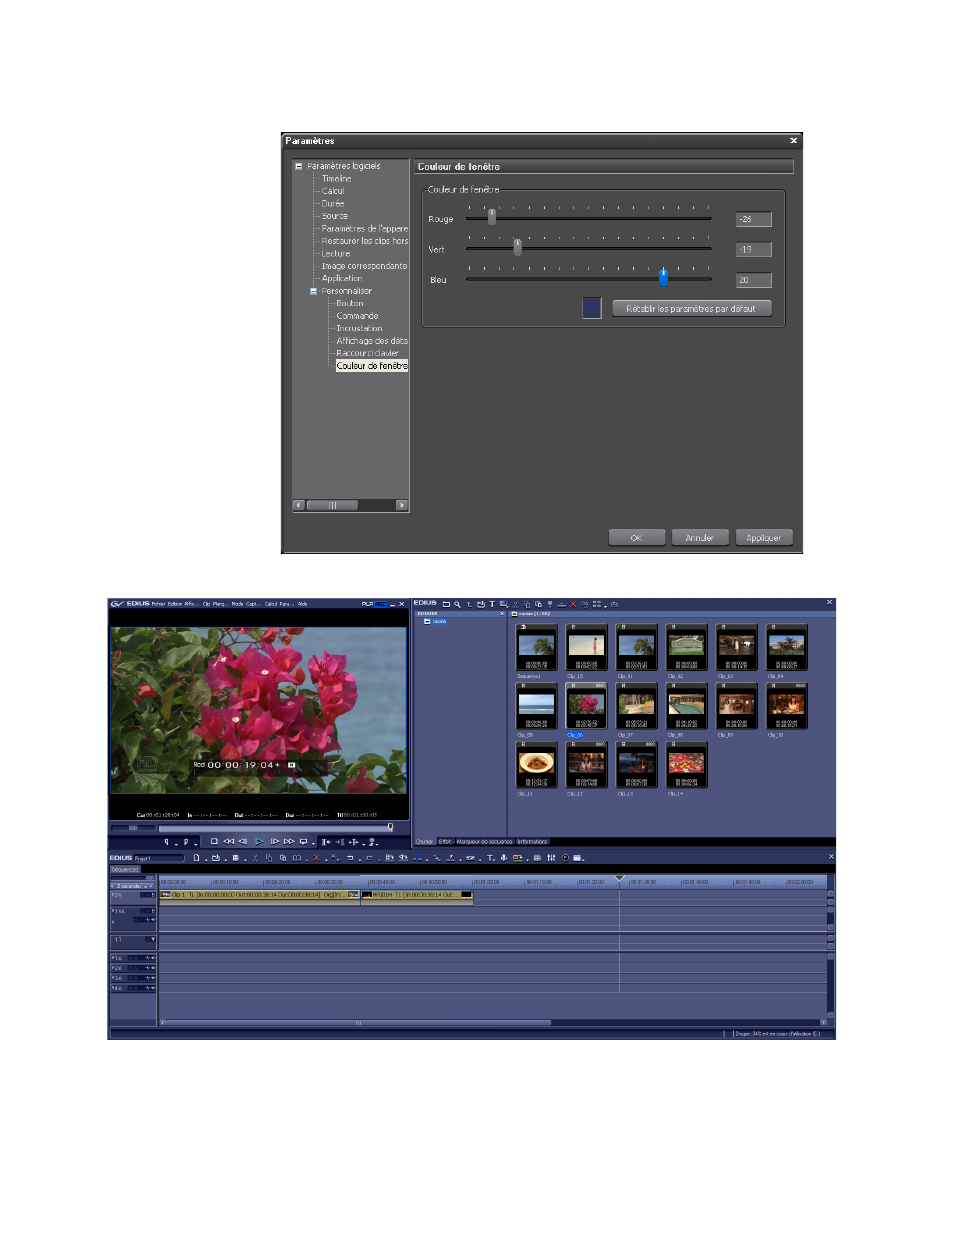Click the Vert color slider handle
The width and height of the screenshot is (954, 1235).
[517, 247]
